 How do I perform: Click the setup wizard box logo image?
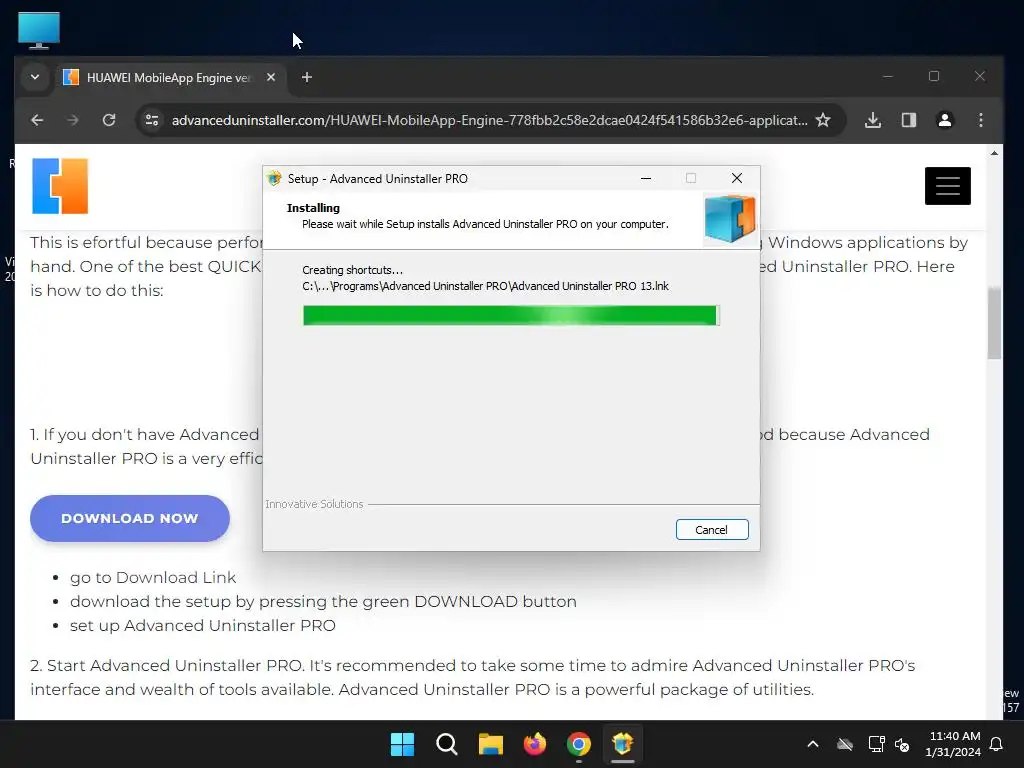coord(729,219)
